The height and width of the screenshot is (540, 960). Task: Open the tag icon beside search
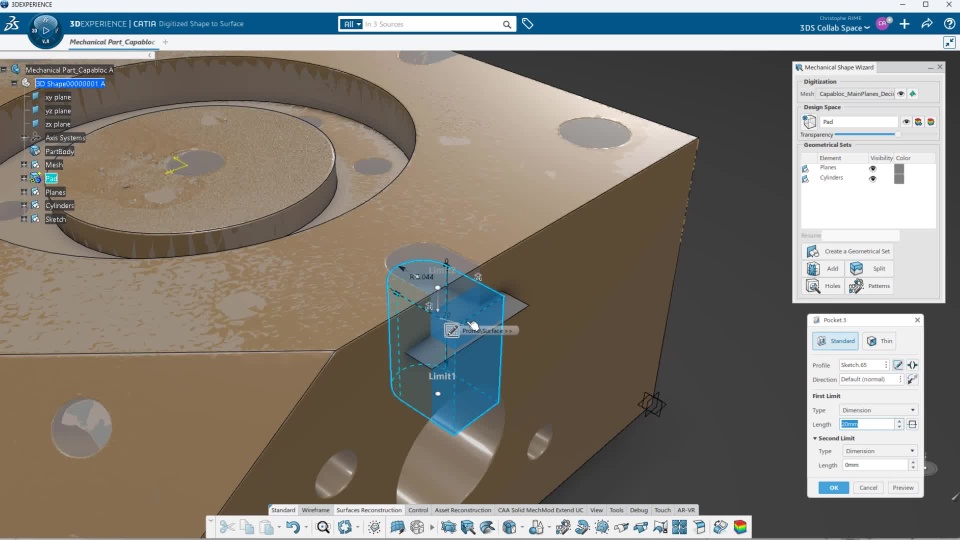click(x=527, y=24)
